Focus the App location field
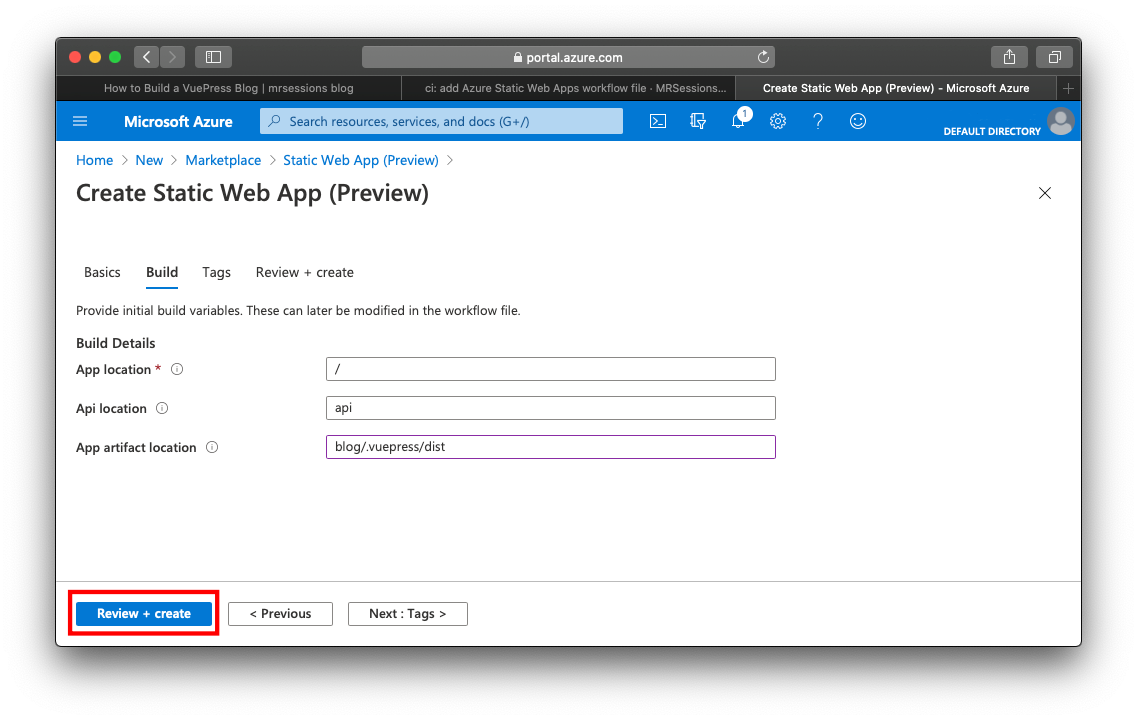This screenshot has height=720, width=1137. coord(550,369)
